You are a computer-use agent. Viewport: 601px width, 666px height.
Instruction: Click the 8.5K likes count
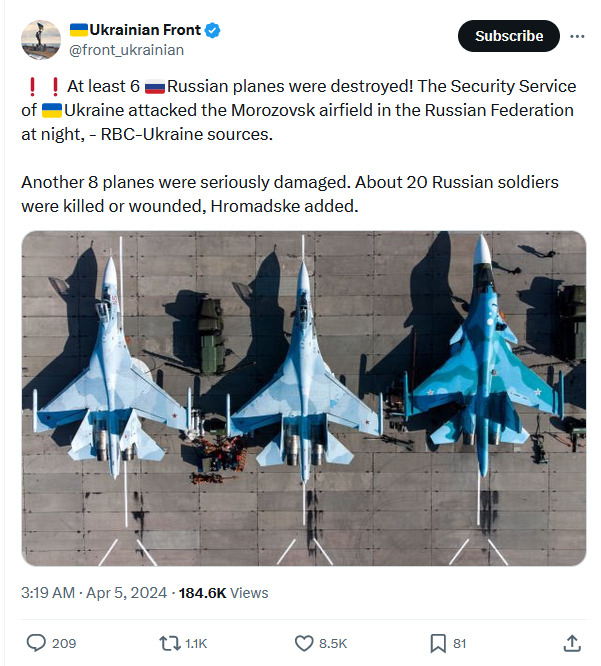[333, 643]
